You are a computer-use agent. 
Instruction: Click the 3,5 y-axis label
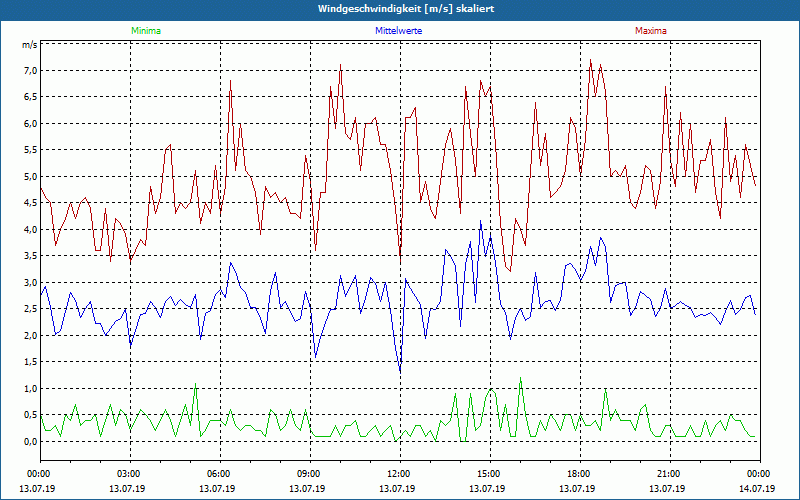tap(31, 256)
